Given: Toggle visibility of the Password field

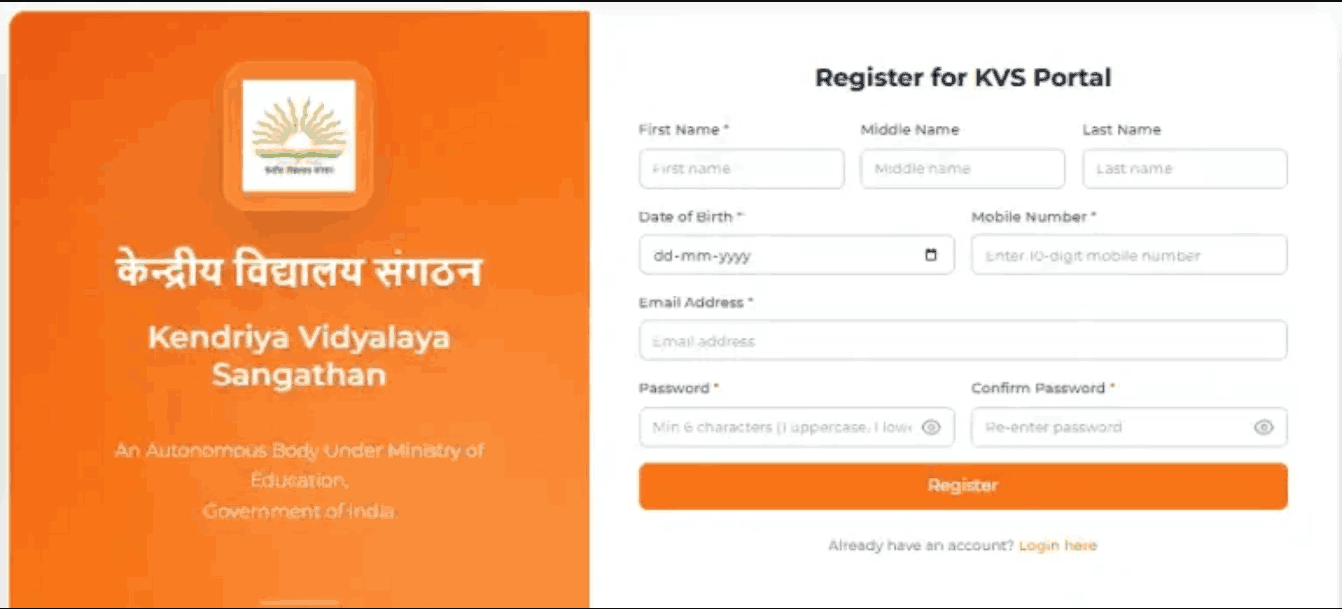Looking at the screenshot, I should [932, 427].
